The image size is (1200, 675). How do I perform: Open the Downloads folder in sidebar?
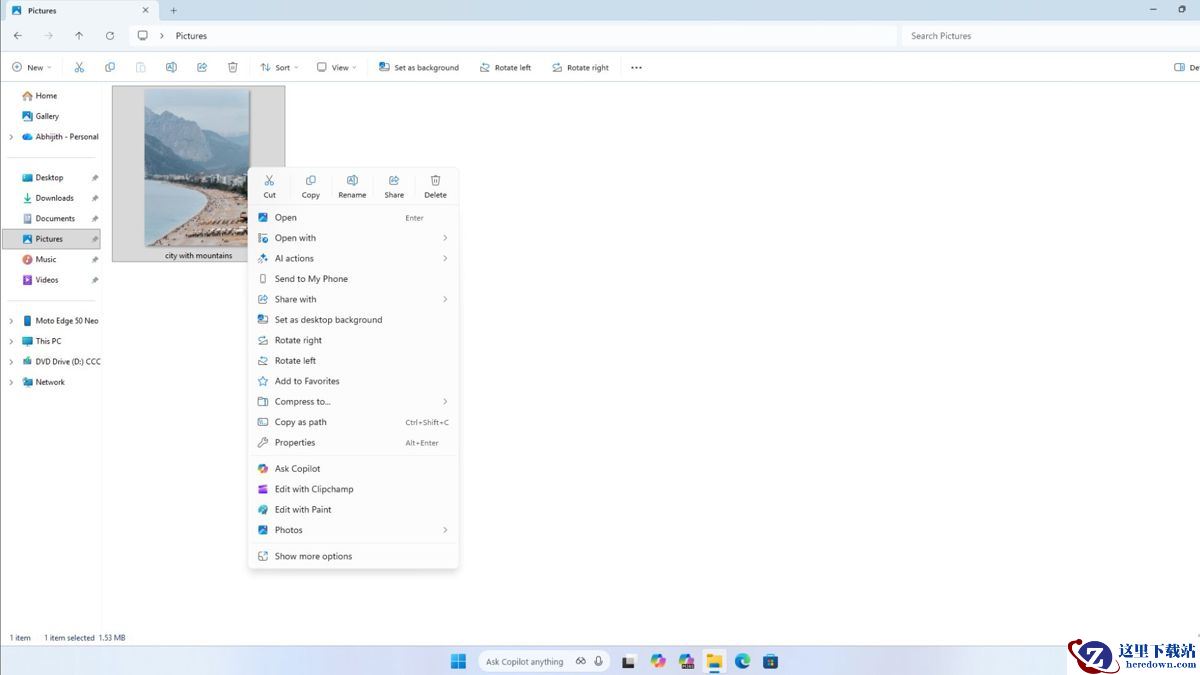[54, 198]
